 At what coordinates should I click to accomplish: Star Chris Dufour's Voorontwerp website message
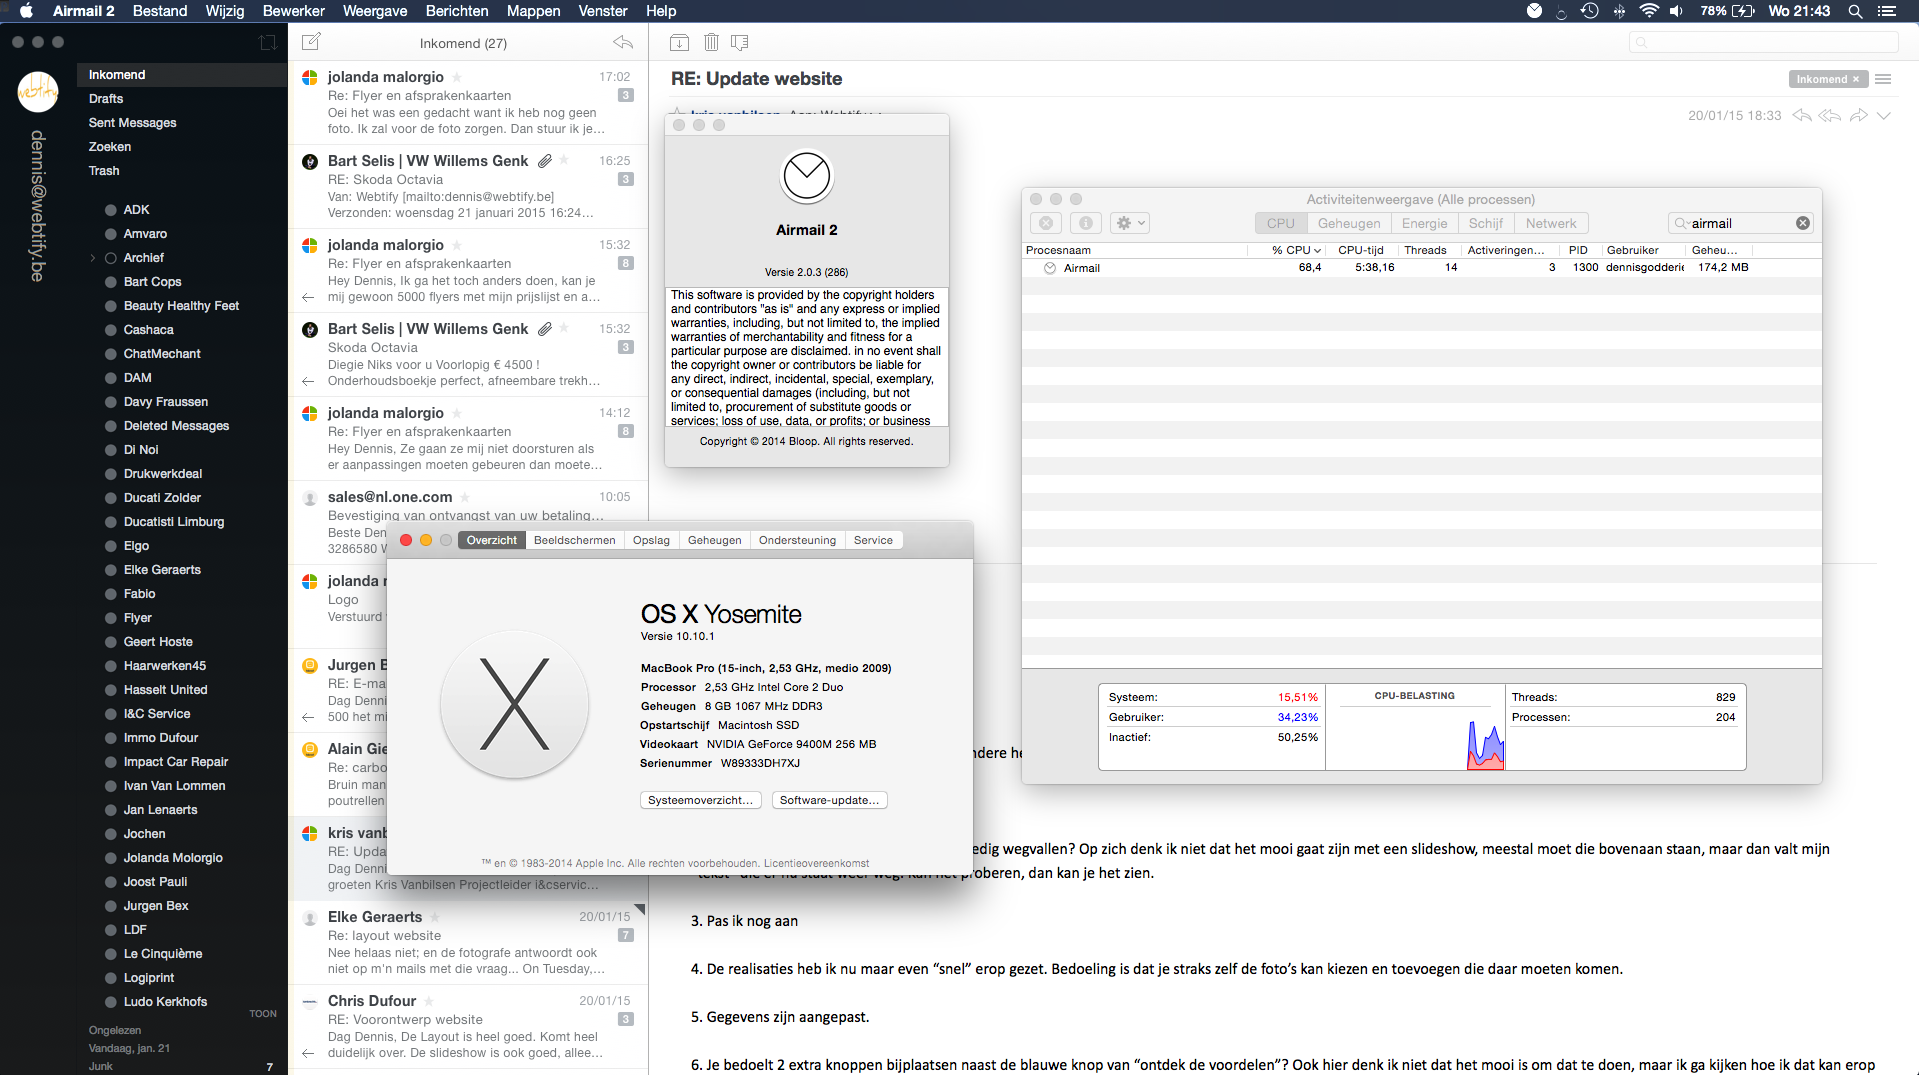click(x=428, y=1001)
